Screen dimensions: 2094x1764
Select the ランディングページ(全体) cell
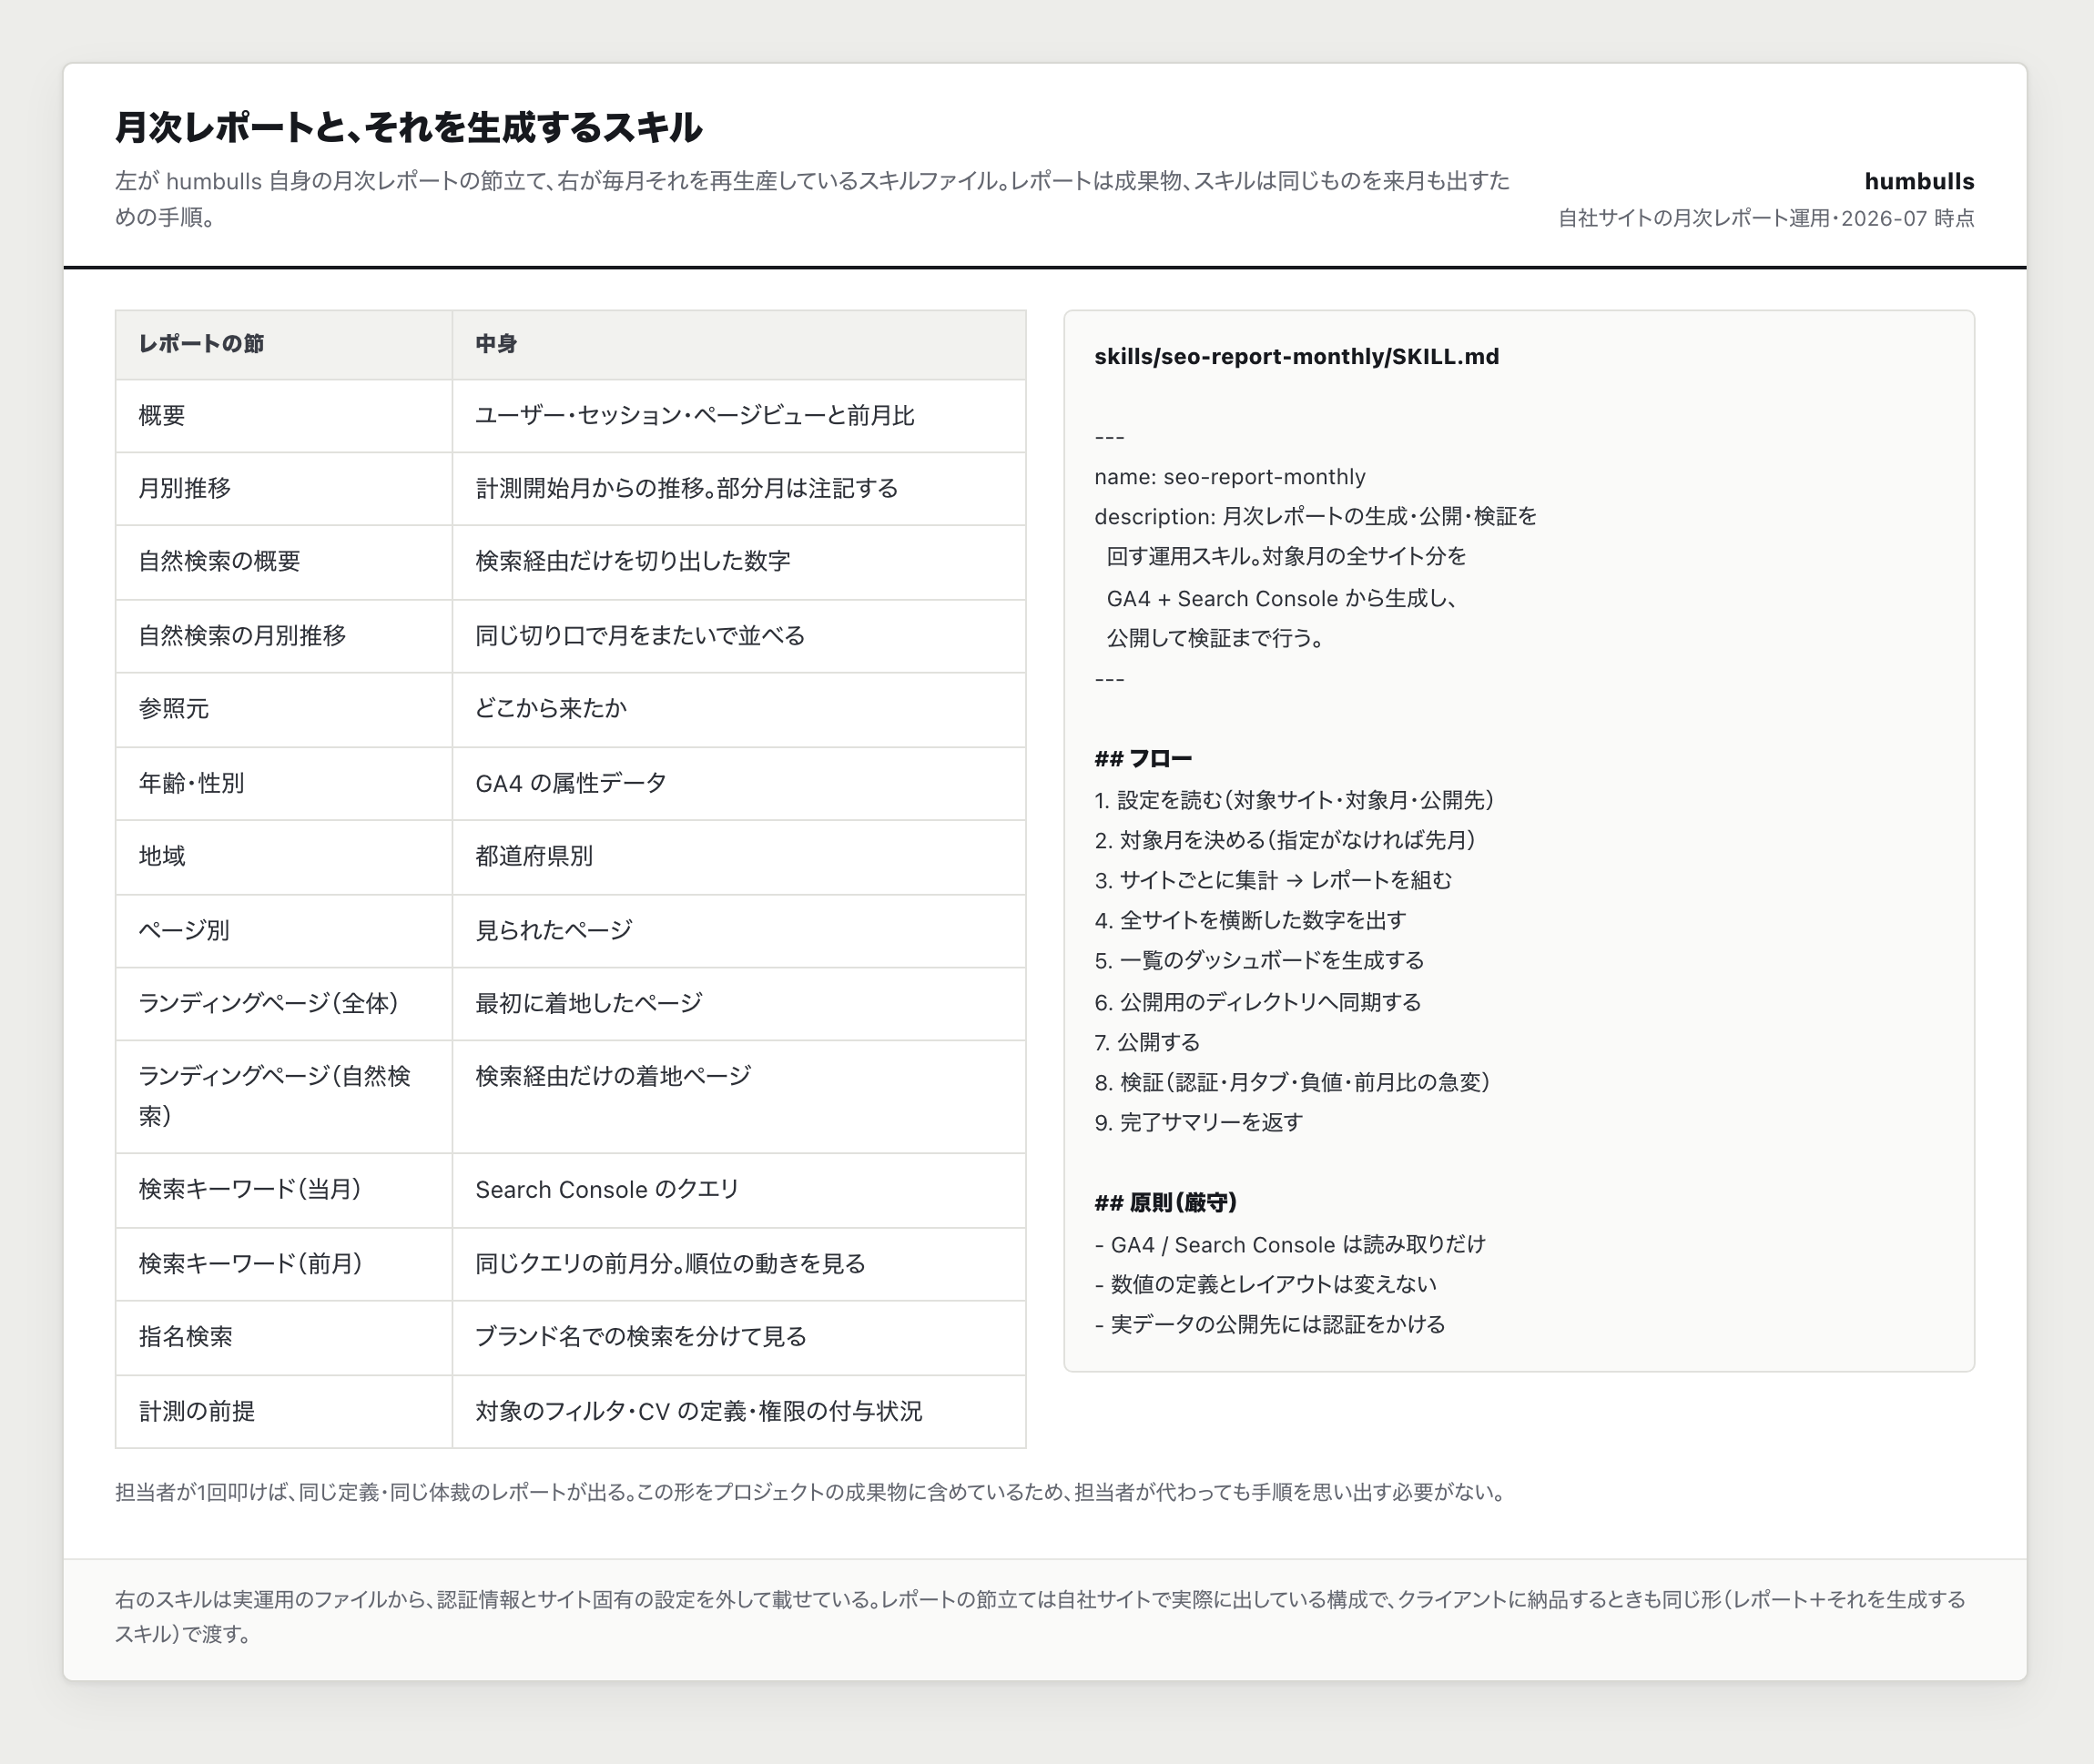coord(284,1004)
